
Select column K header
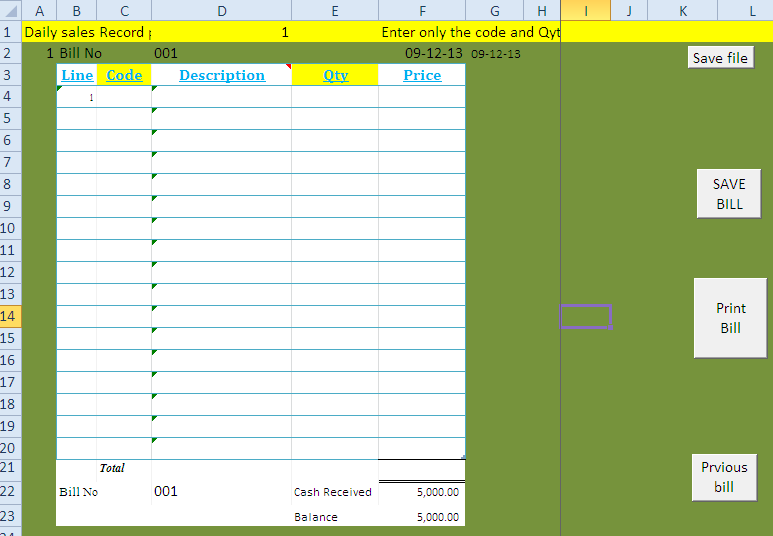coord(682,10)
